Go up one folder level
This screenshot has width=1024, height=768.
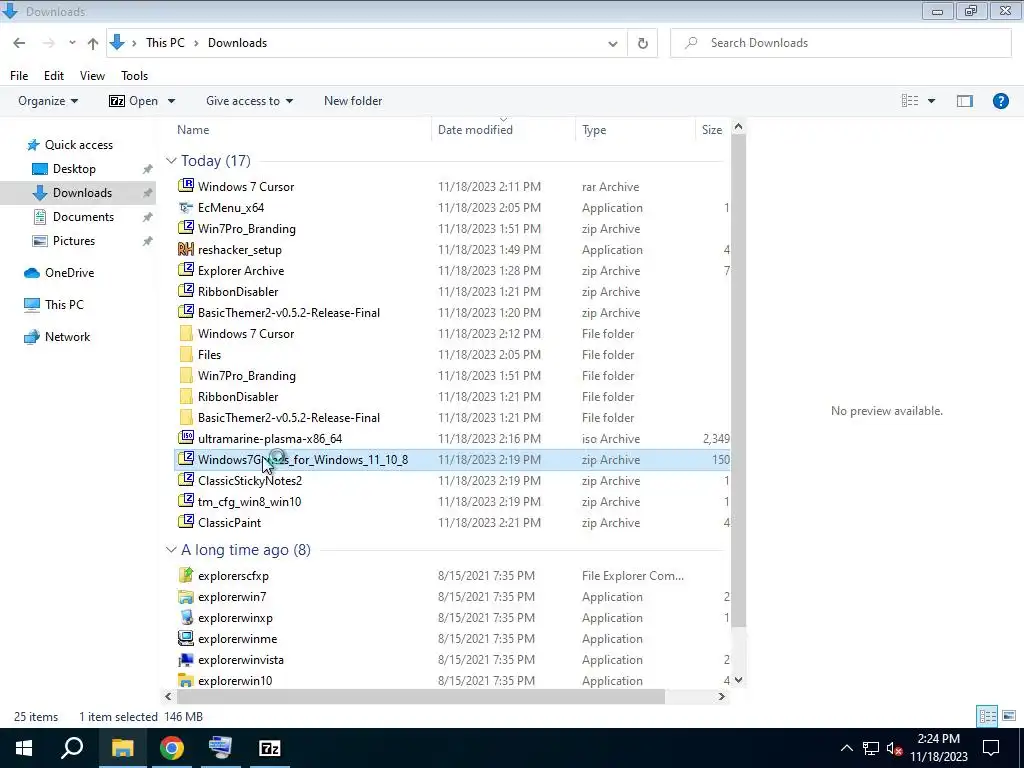[93, 43]
